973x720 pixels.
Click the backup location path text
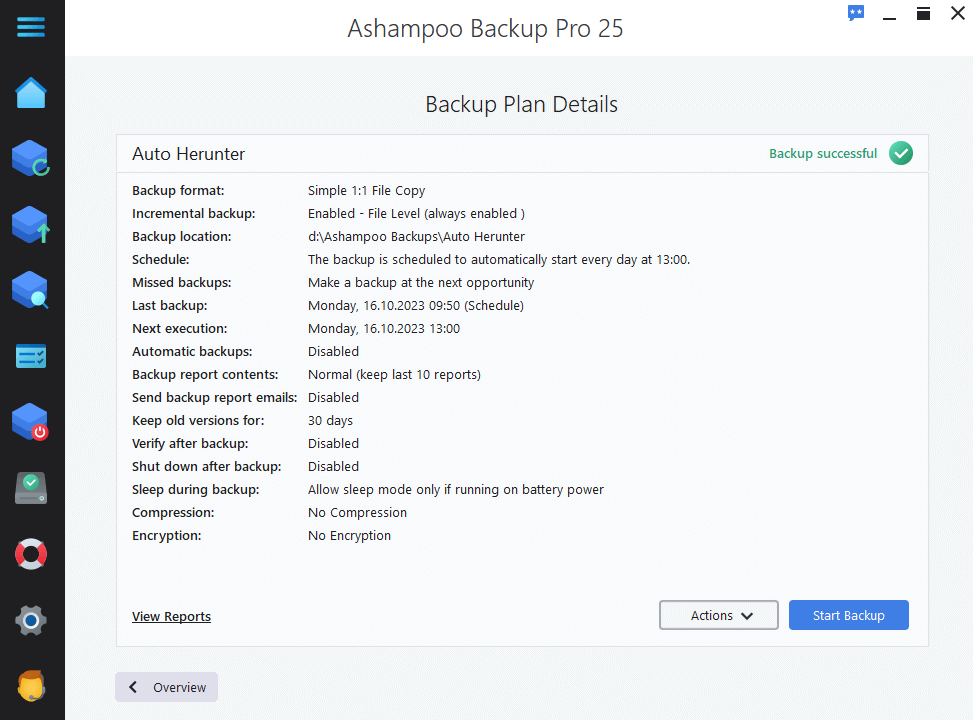click(417, 236)
